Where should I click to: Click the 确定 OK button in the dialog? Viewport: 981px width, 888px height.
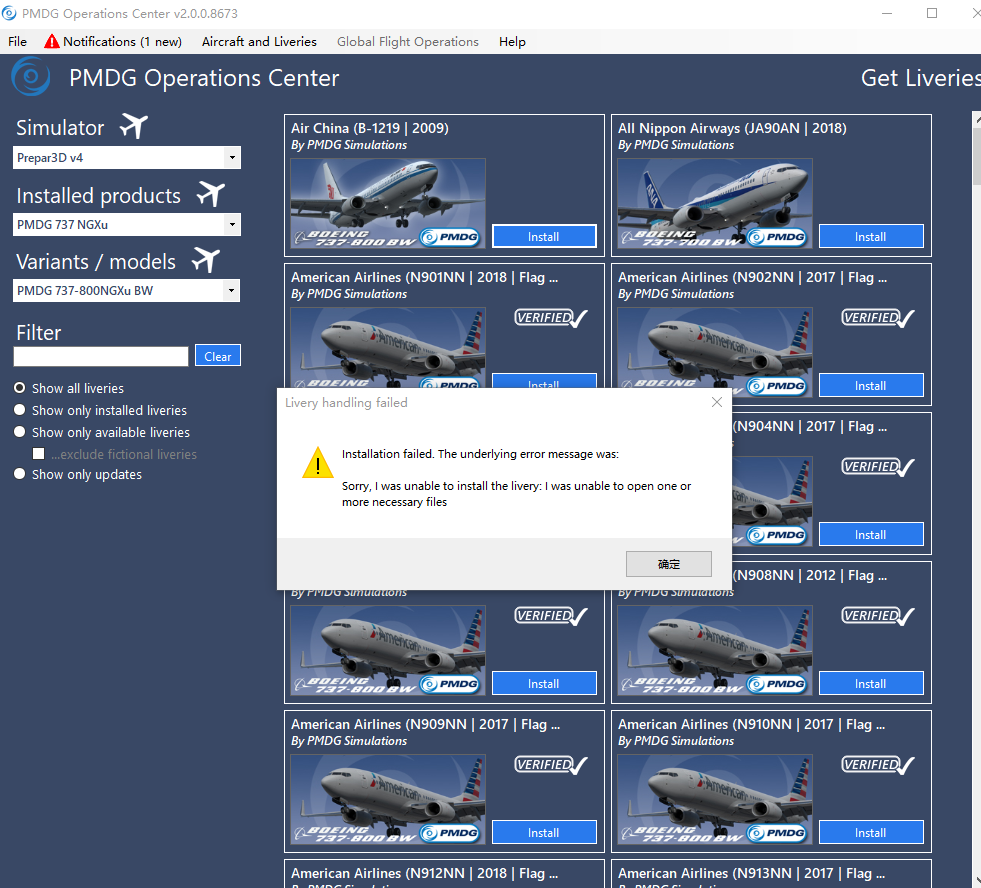point(669,564)
